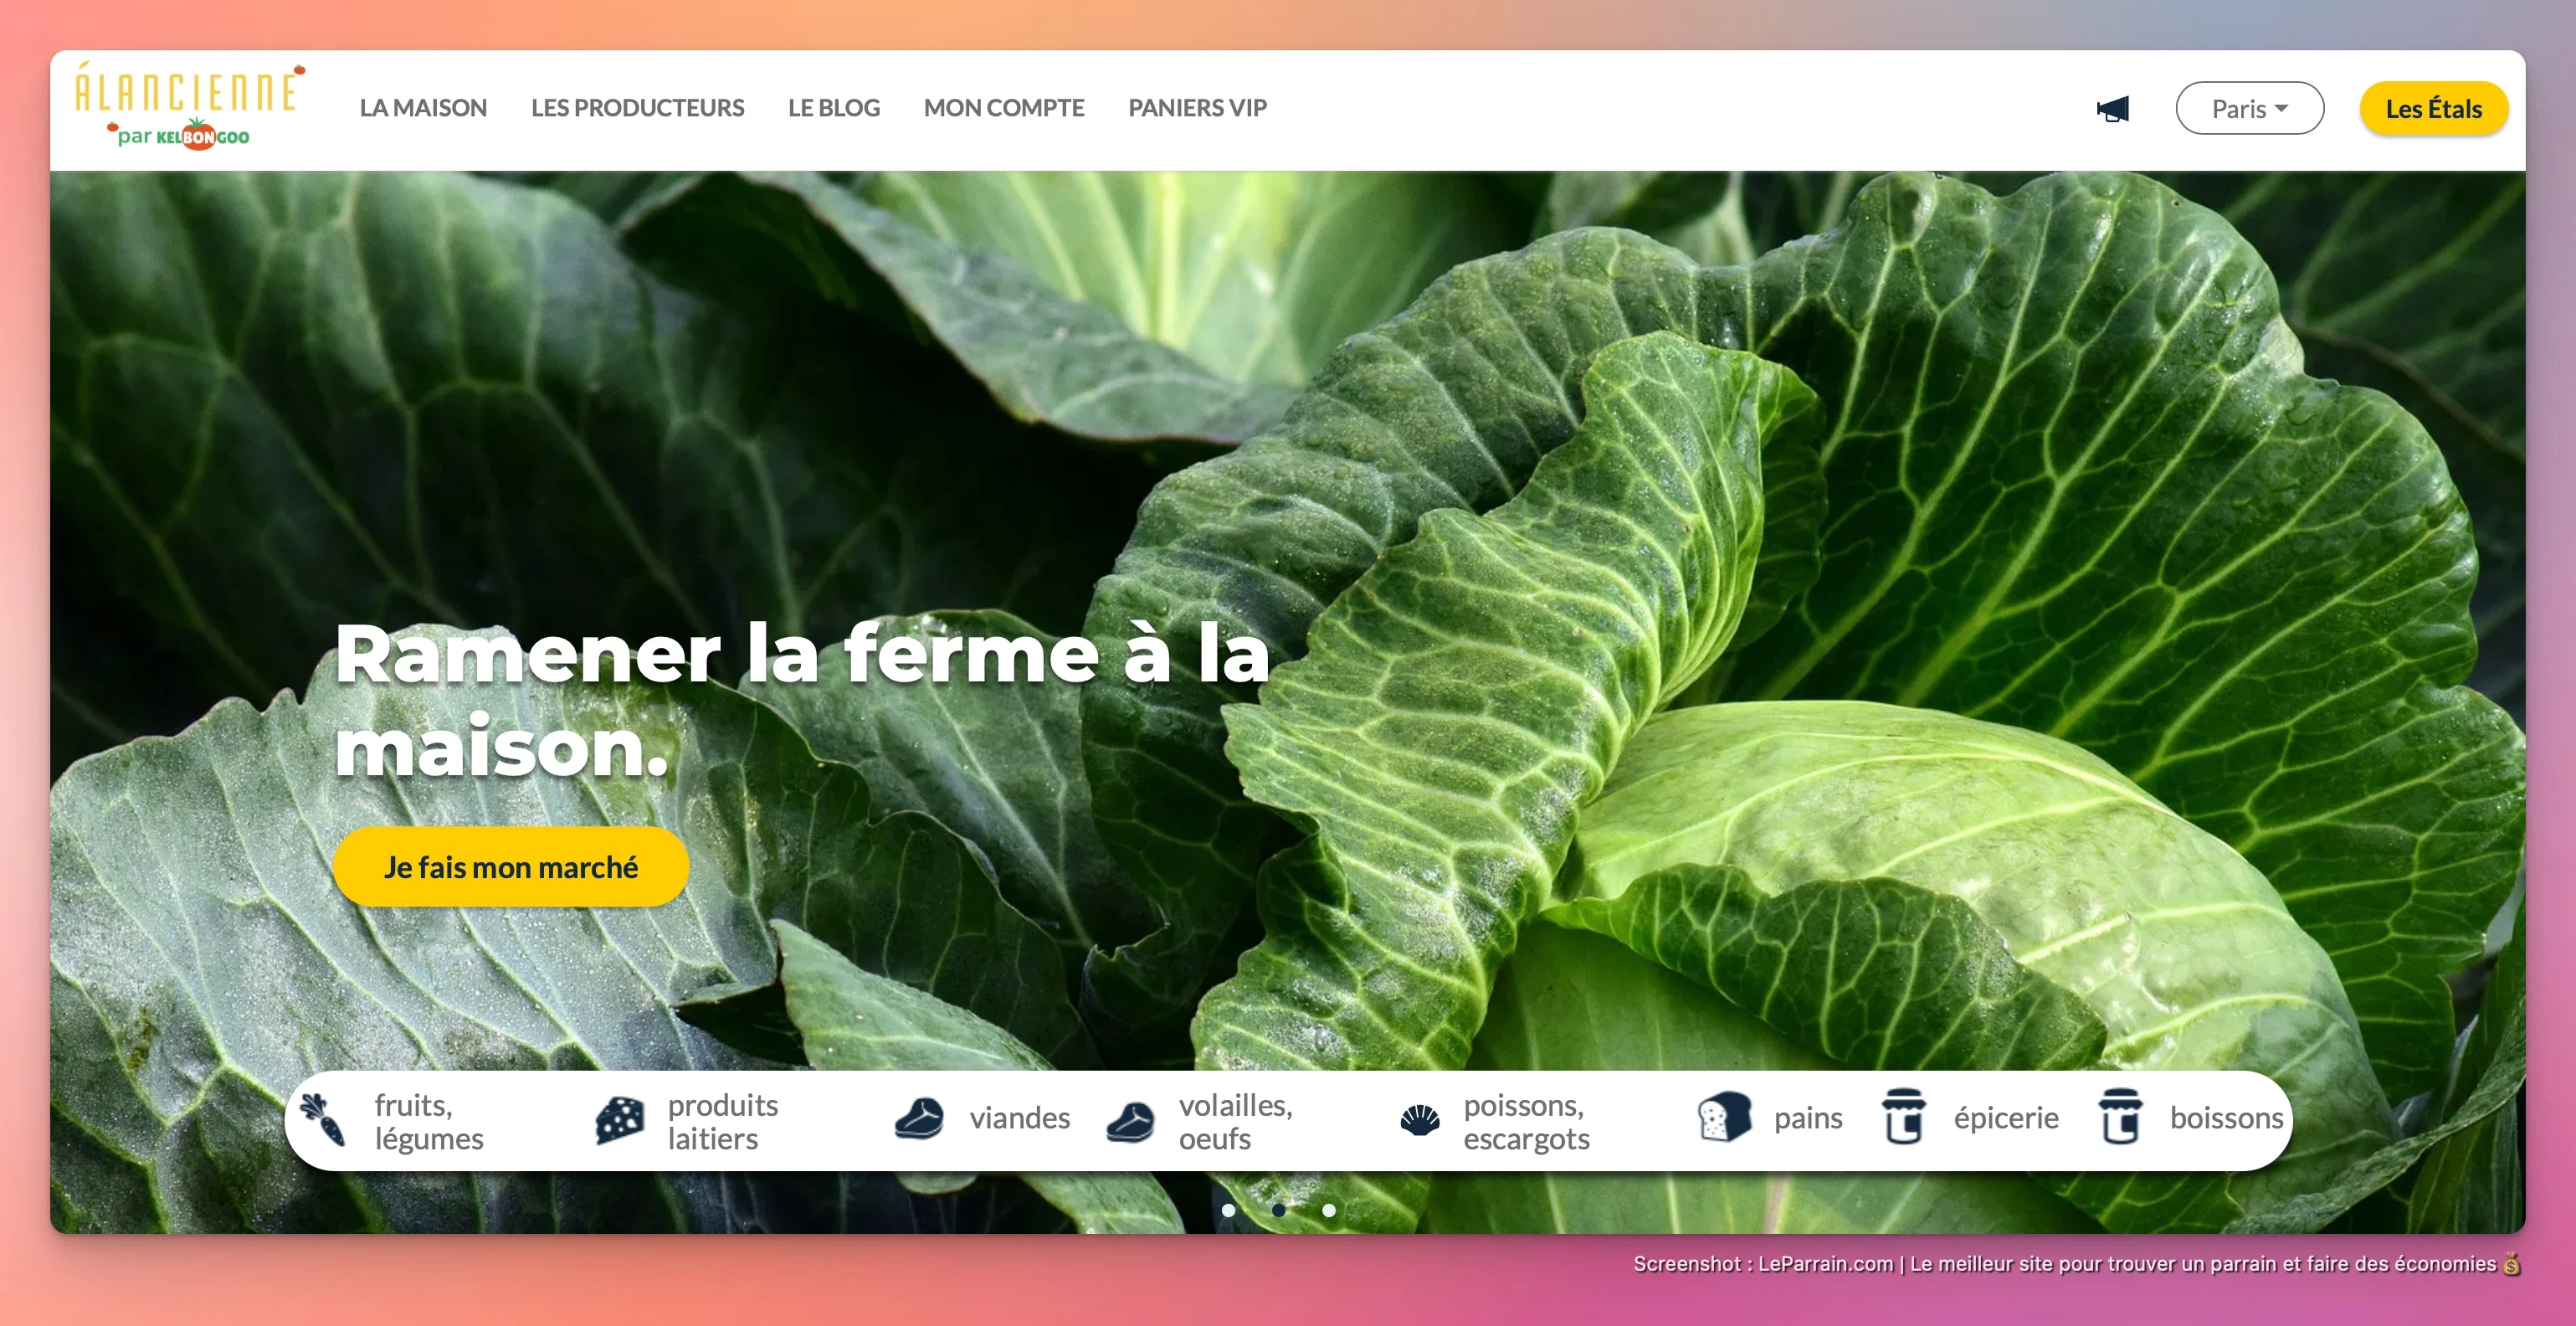This screenshot has width=2576, height=1326.
Task: Click the jar icon beside épicerie
Action: point(1903,1117)
